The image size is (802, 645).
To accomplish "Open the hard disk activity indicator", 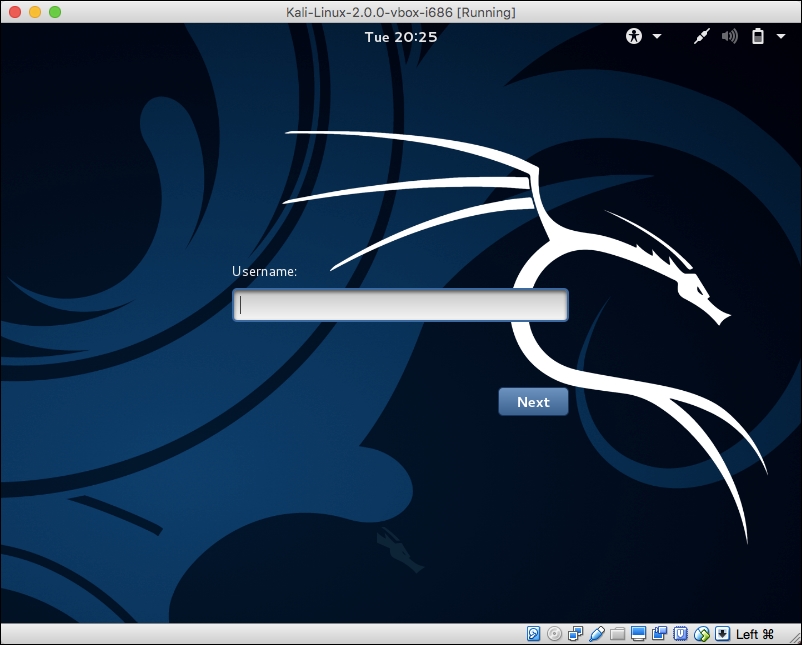I will click(x=533, y=634).
